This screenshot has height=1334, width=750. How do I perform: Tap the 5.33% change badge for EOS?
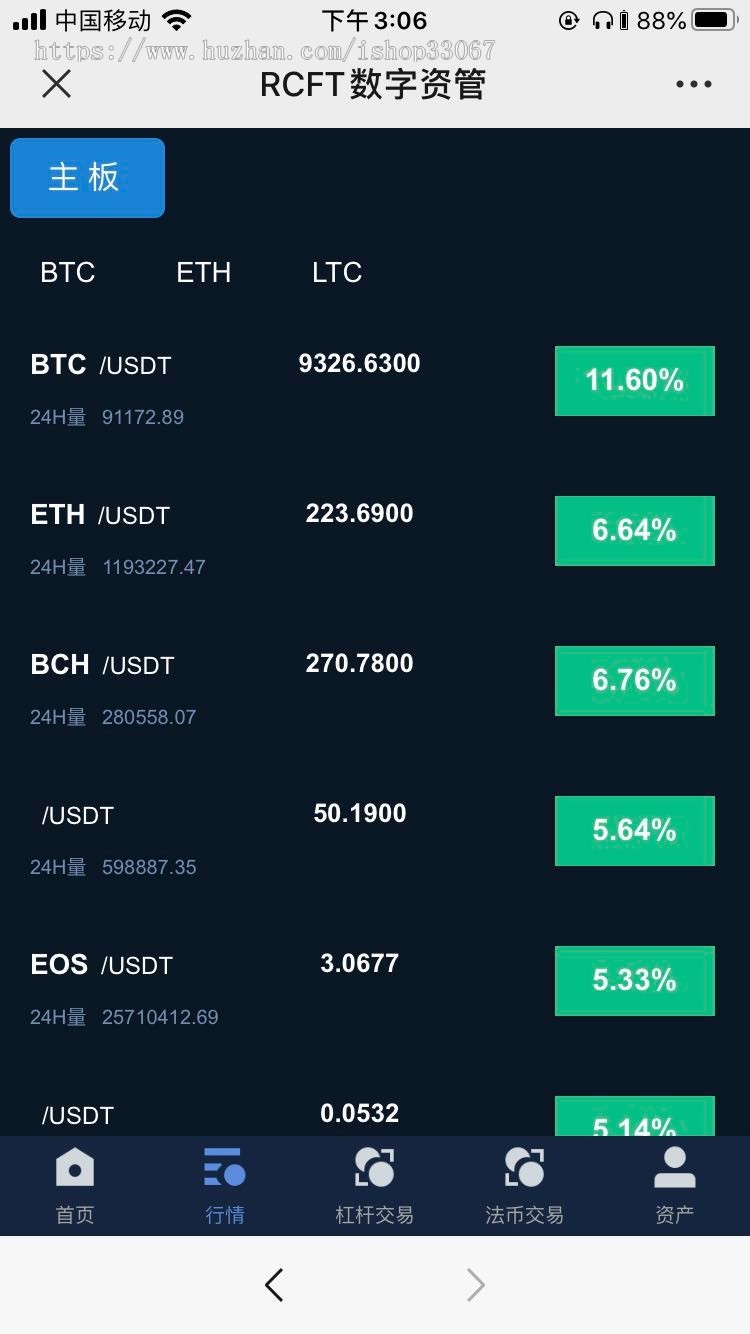tap(634, 980)
